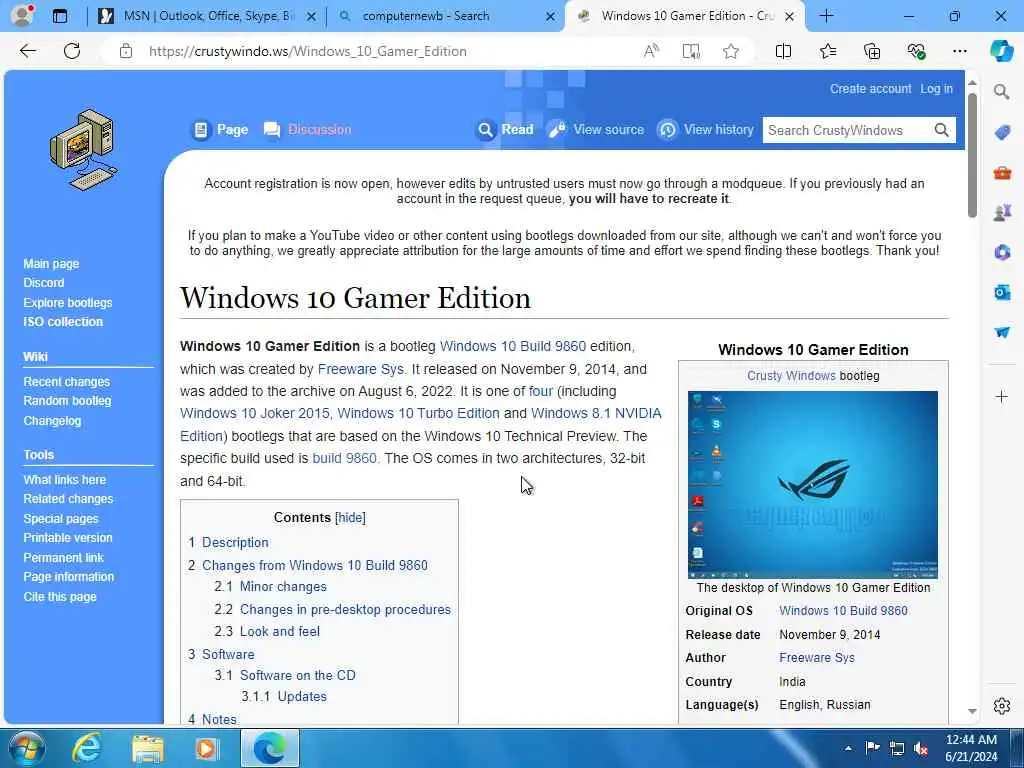Add page to favorites with star icon
Screen dimensions: 1024x768
coord(731,51)
